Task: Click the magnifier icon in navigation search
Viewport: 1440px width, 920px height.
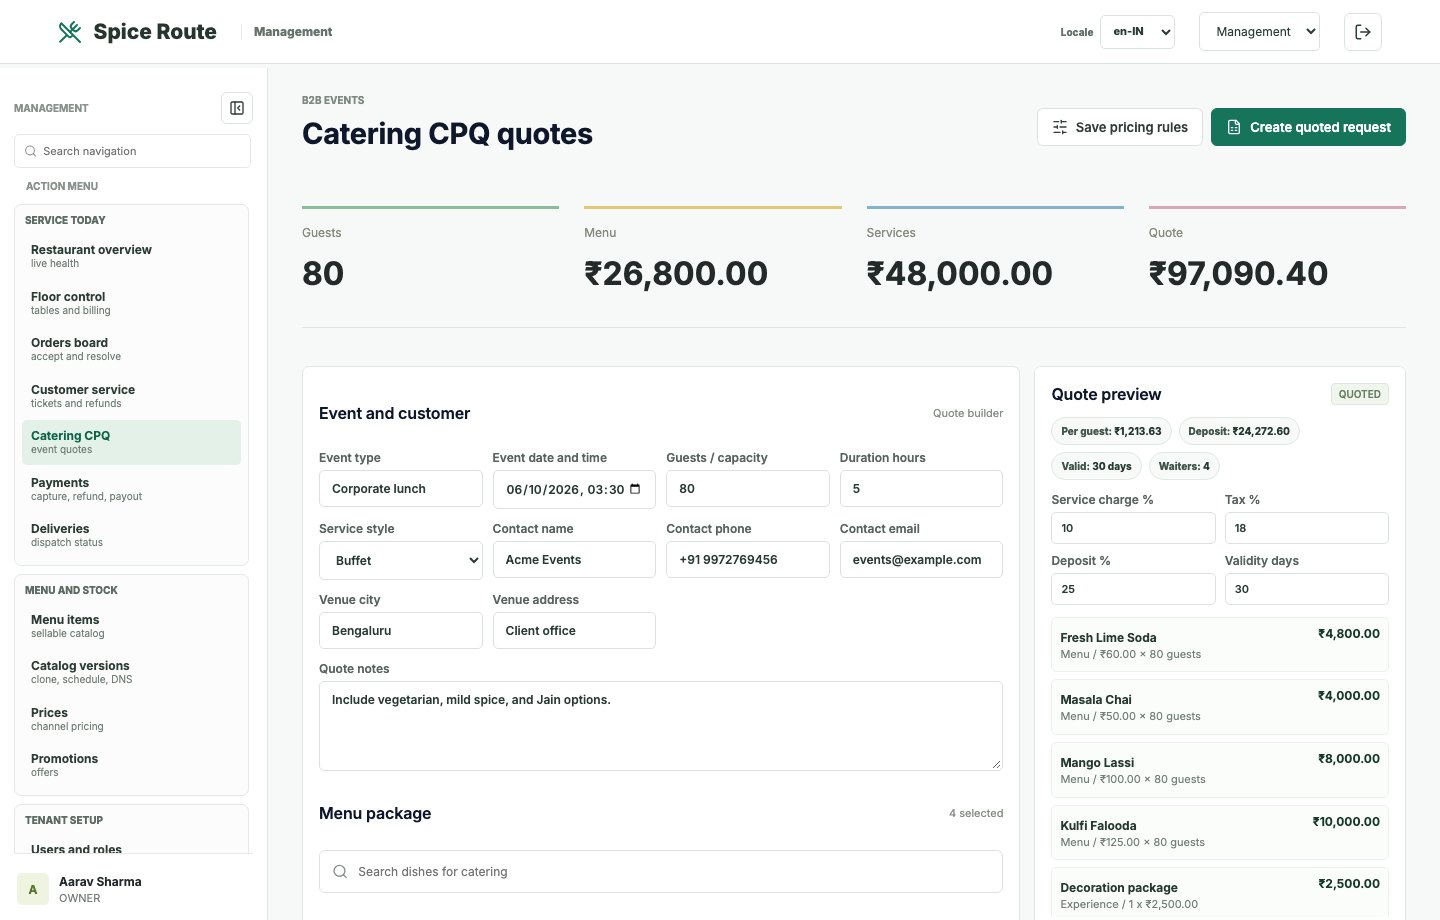Action: coord(31,151)
